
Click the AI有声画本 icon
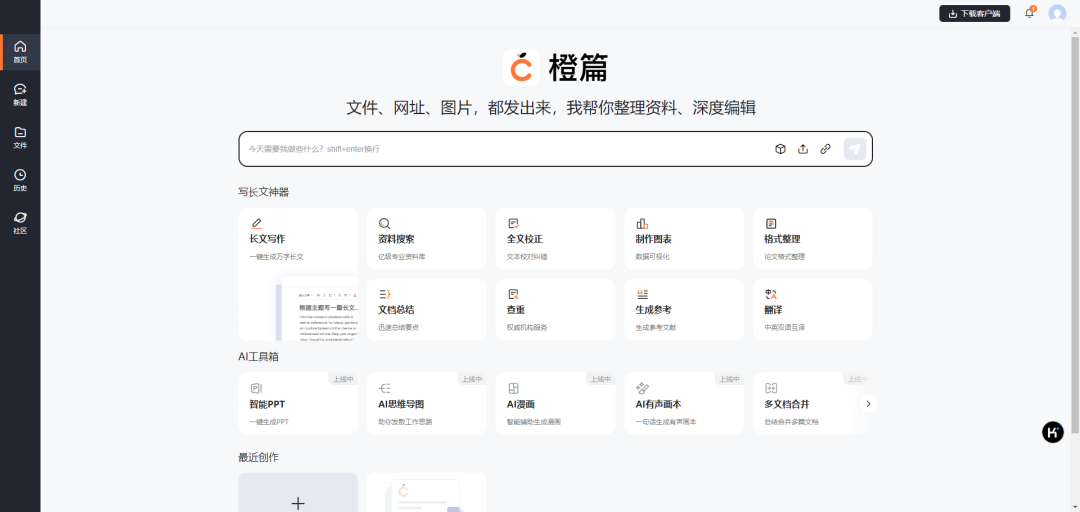[642, 389]
